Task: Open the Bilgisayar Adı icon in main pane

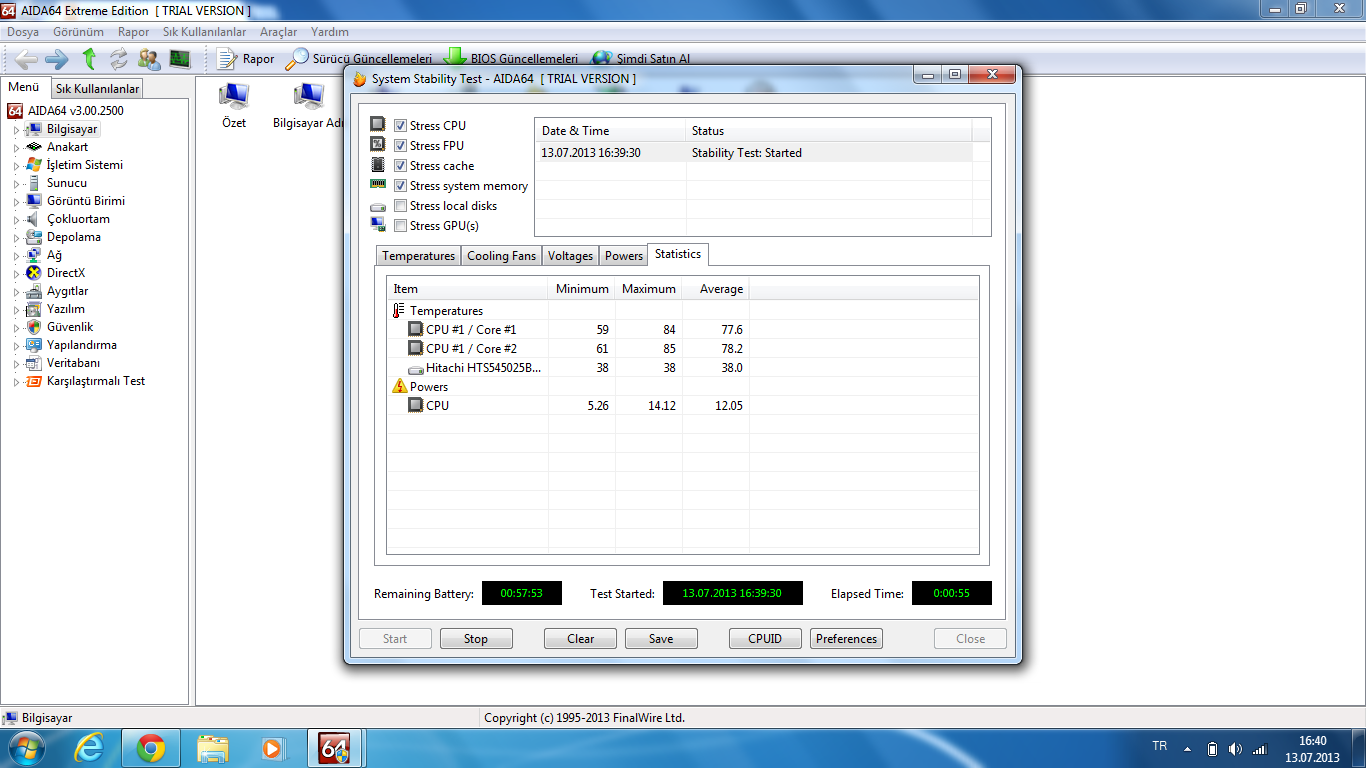Action: tap(308, 106)
